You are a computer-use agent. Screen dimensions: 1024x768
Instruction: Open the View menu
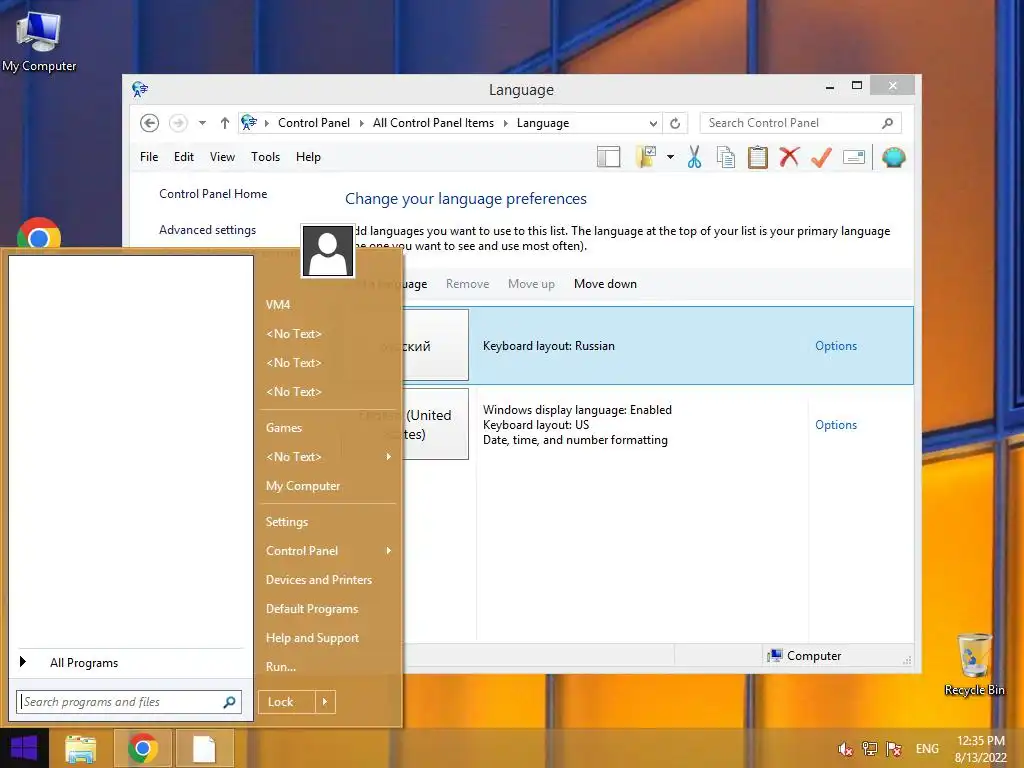(222, 157)
